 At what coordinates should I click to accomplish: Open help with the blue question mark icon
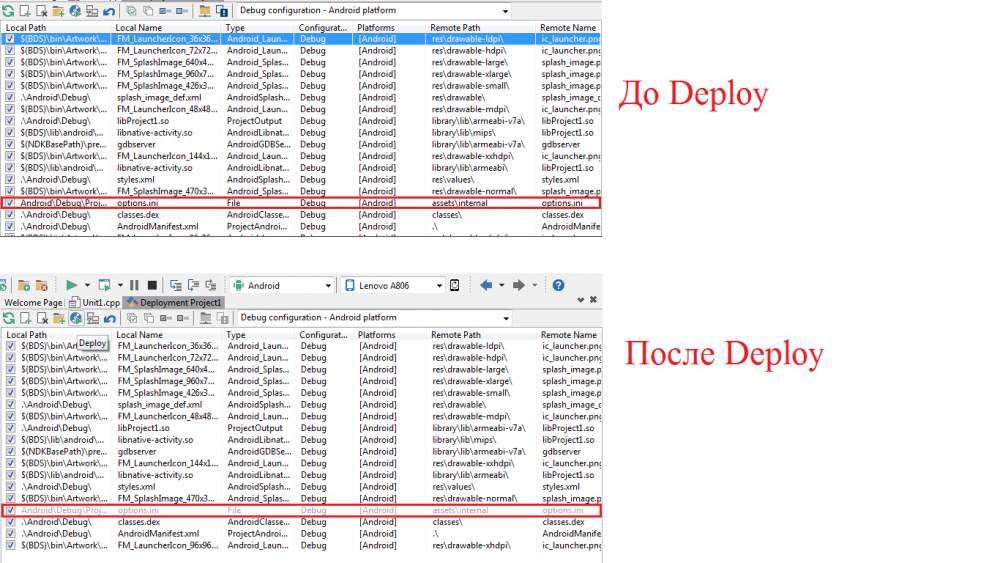pyautogui.click(x=559, y=285)
